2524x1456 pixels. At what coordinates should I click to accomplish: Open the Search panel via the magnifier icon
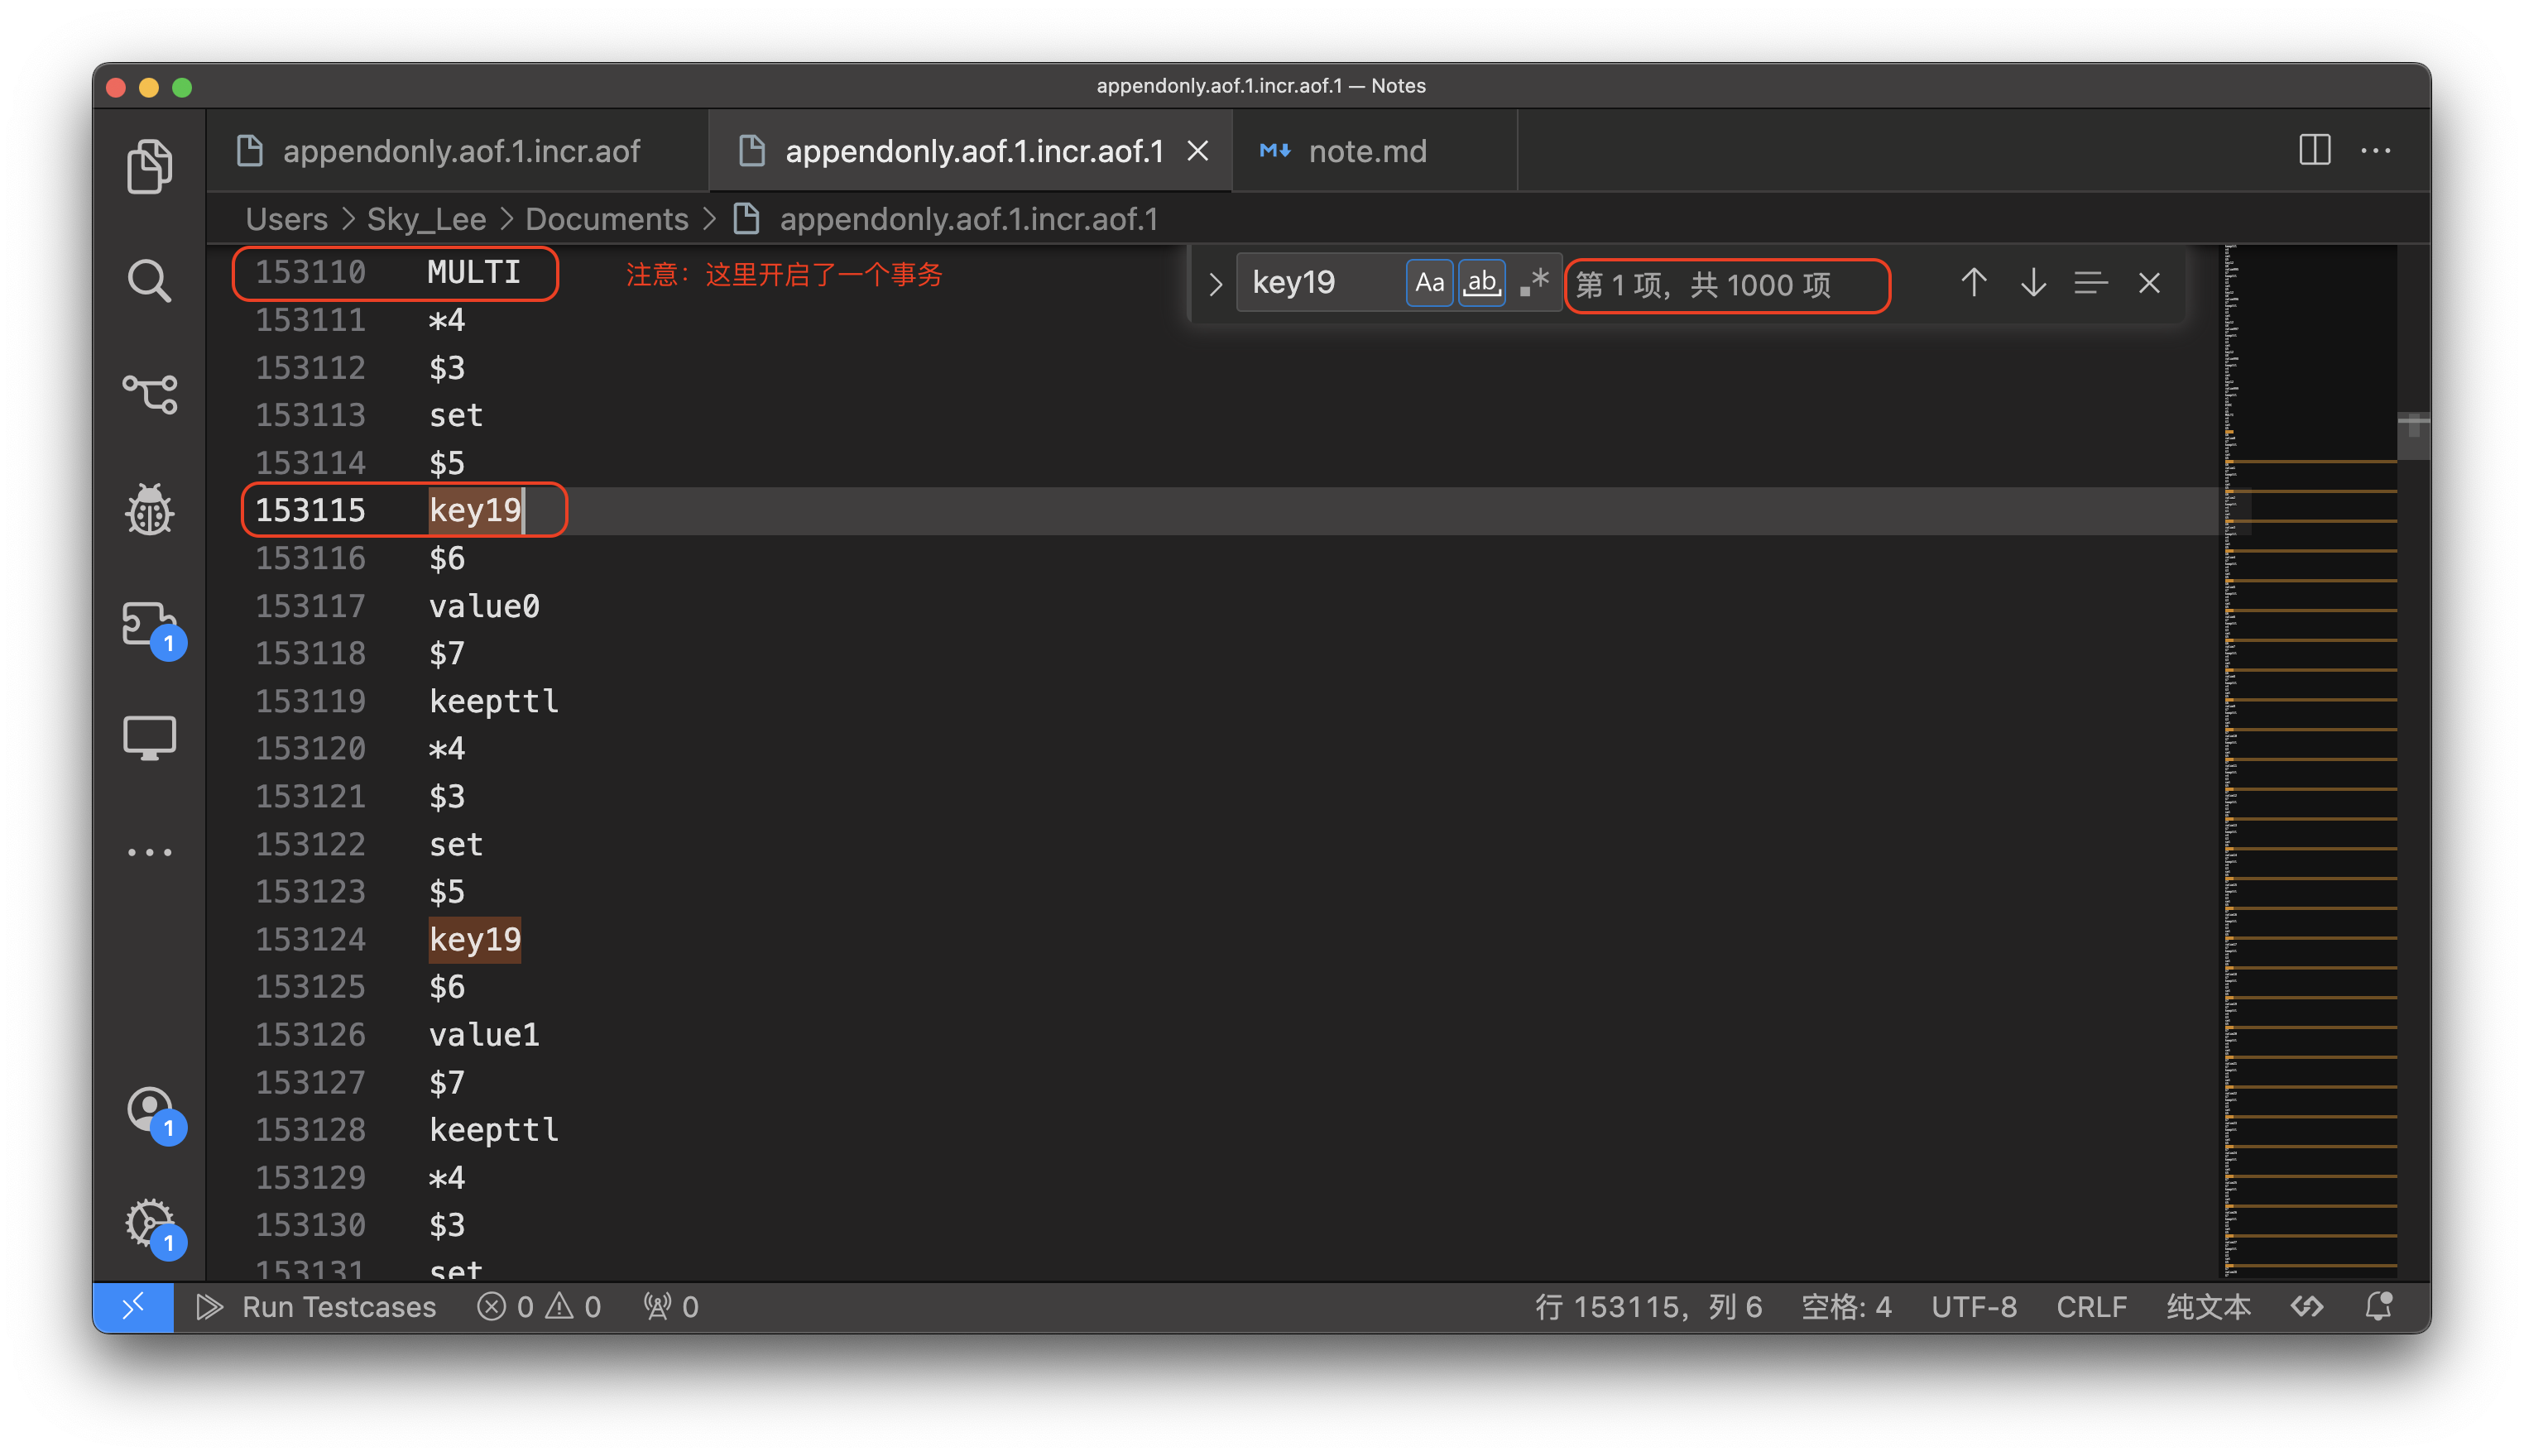tap(149, 281)
